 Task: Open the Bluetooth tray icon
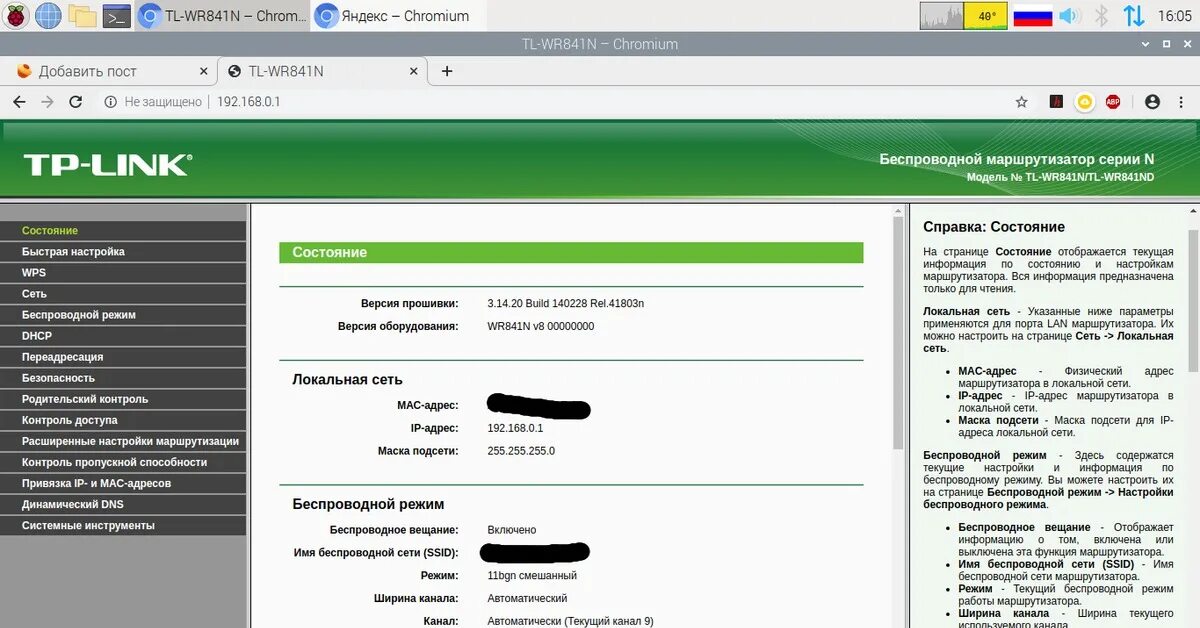pos(1102,16)
